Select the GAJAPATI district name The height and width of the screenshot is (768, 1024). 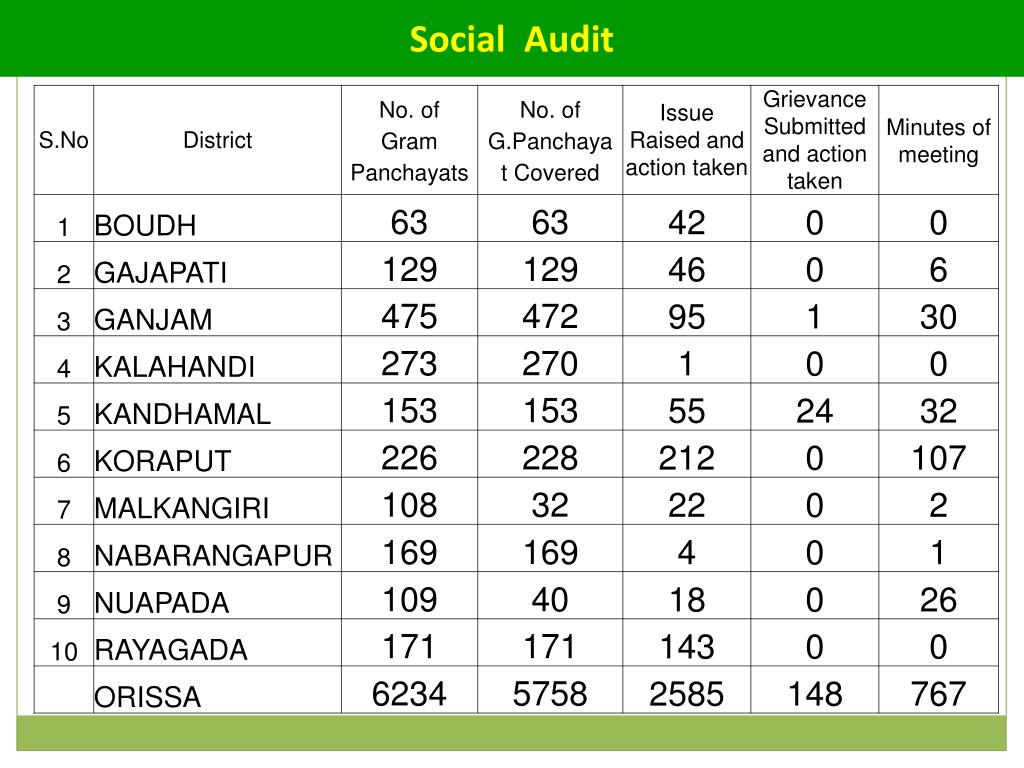(x=161, y=272)
